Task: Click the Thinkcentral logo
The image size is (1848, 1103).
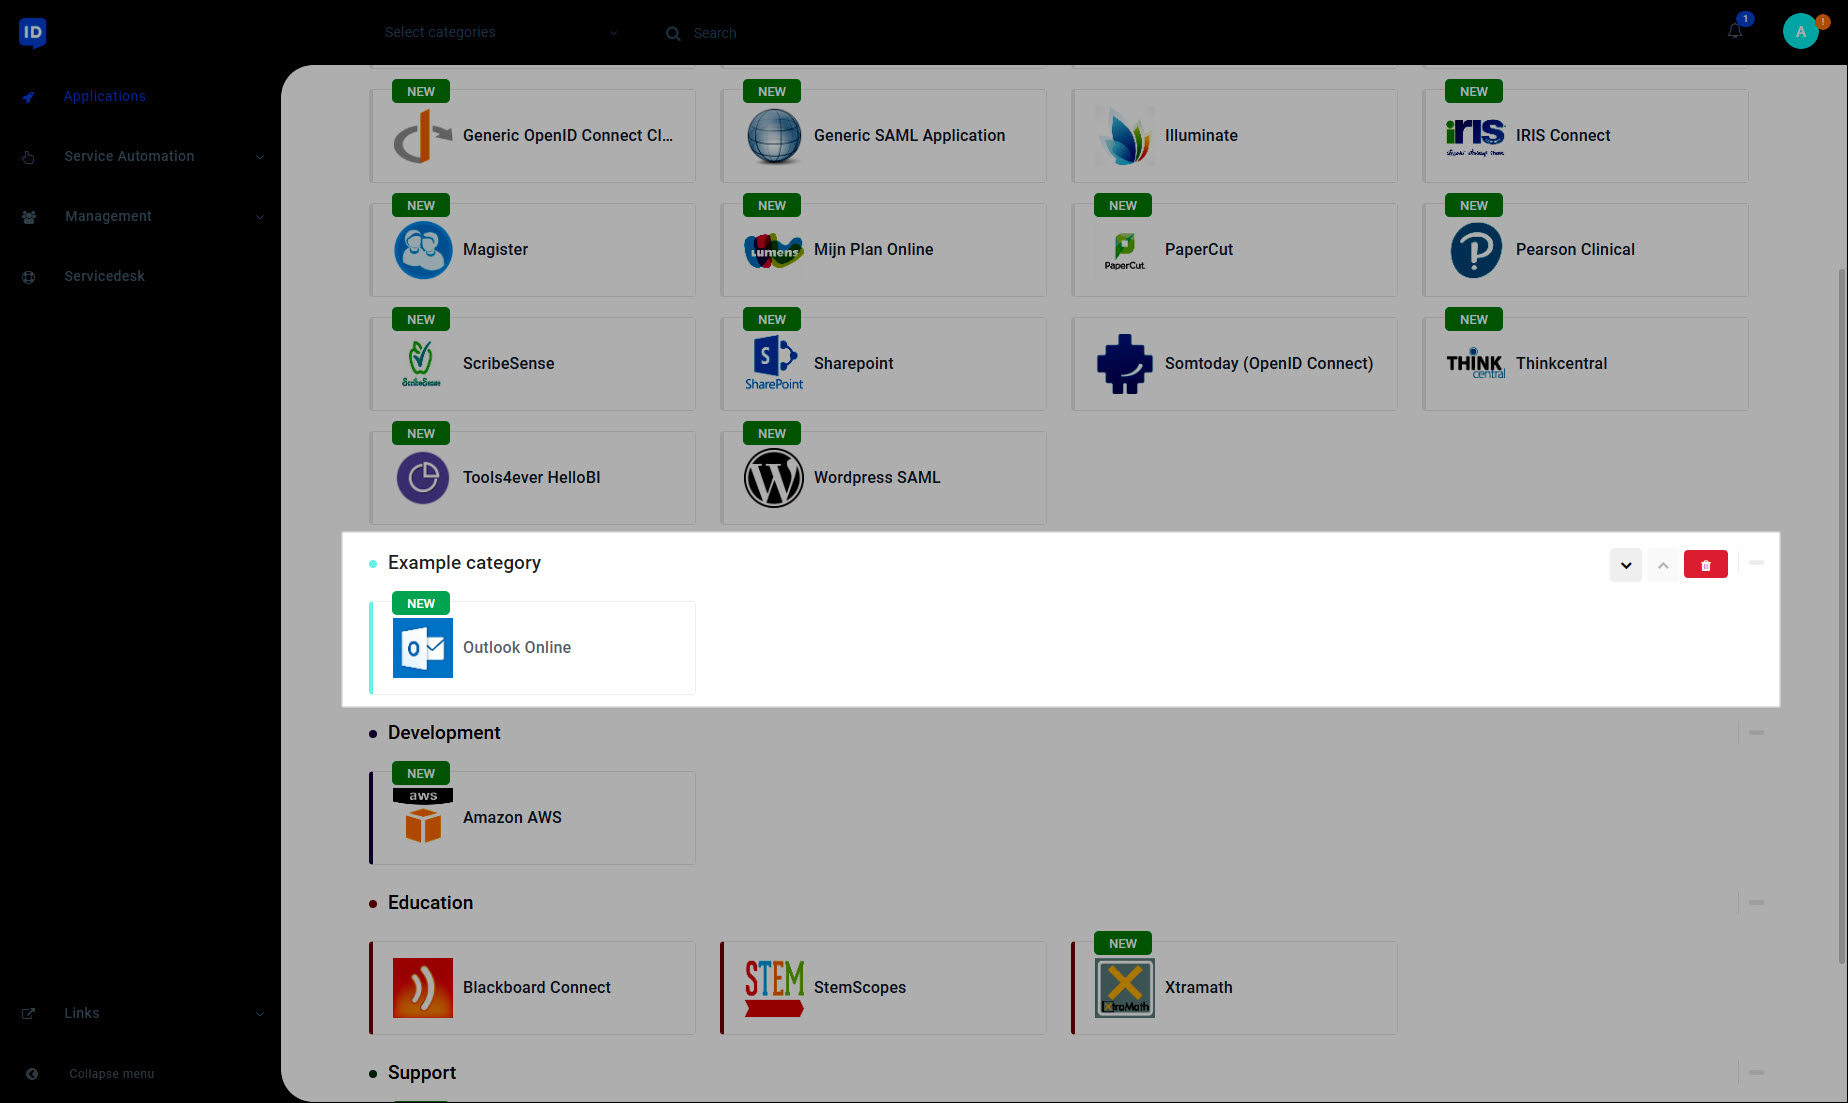Action: tap(1476, 364)
